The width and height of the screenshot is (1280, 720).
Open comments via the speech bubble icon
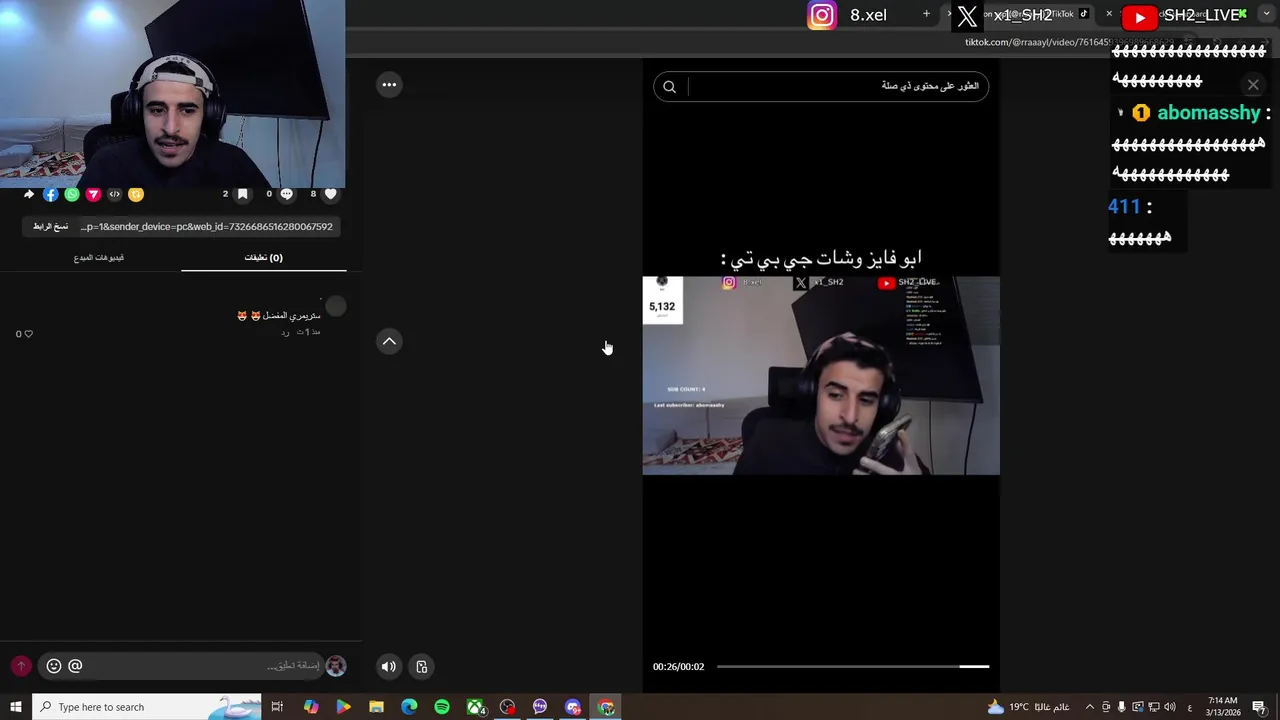point(286,194)
